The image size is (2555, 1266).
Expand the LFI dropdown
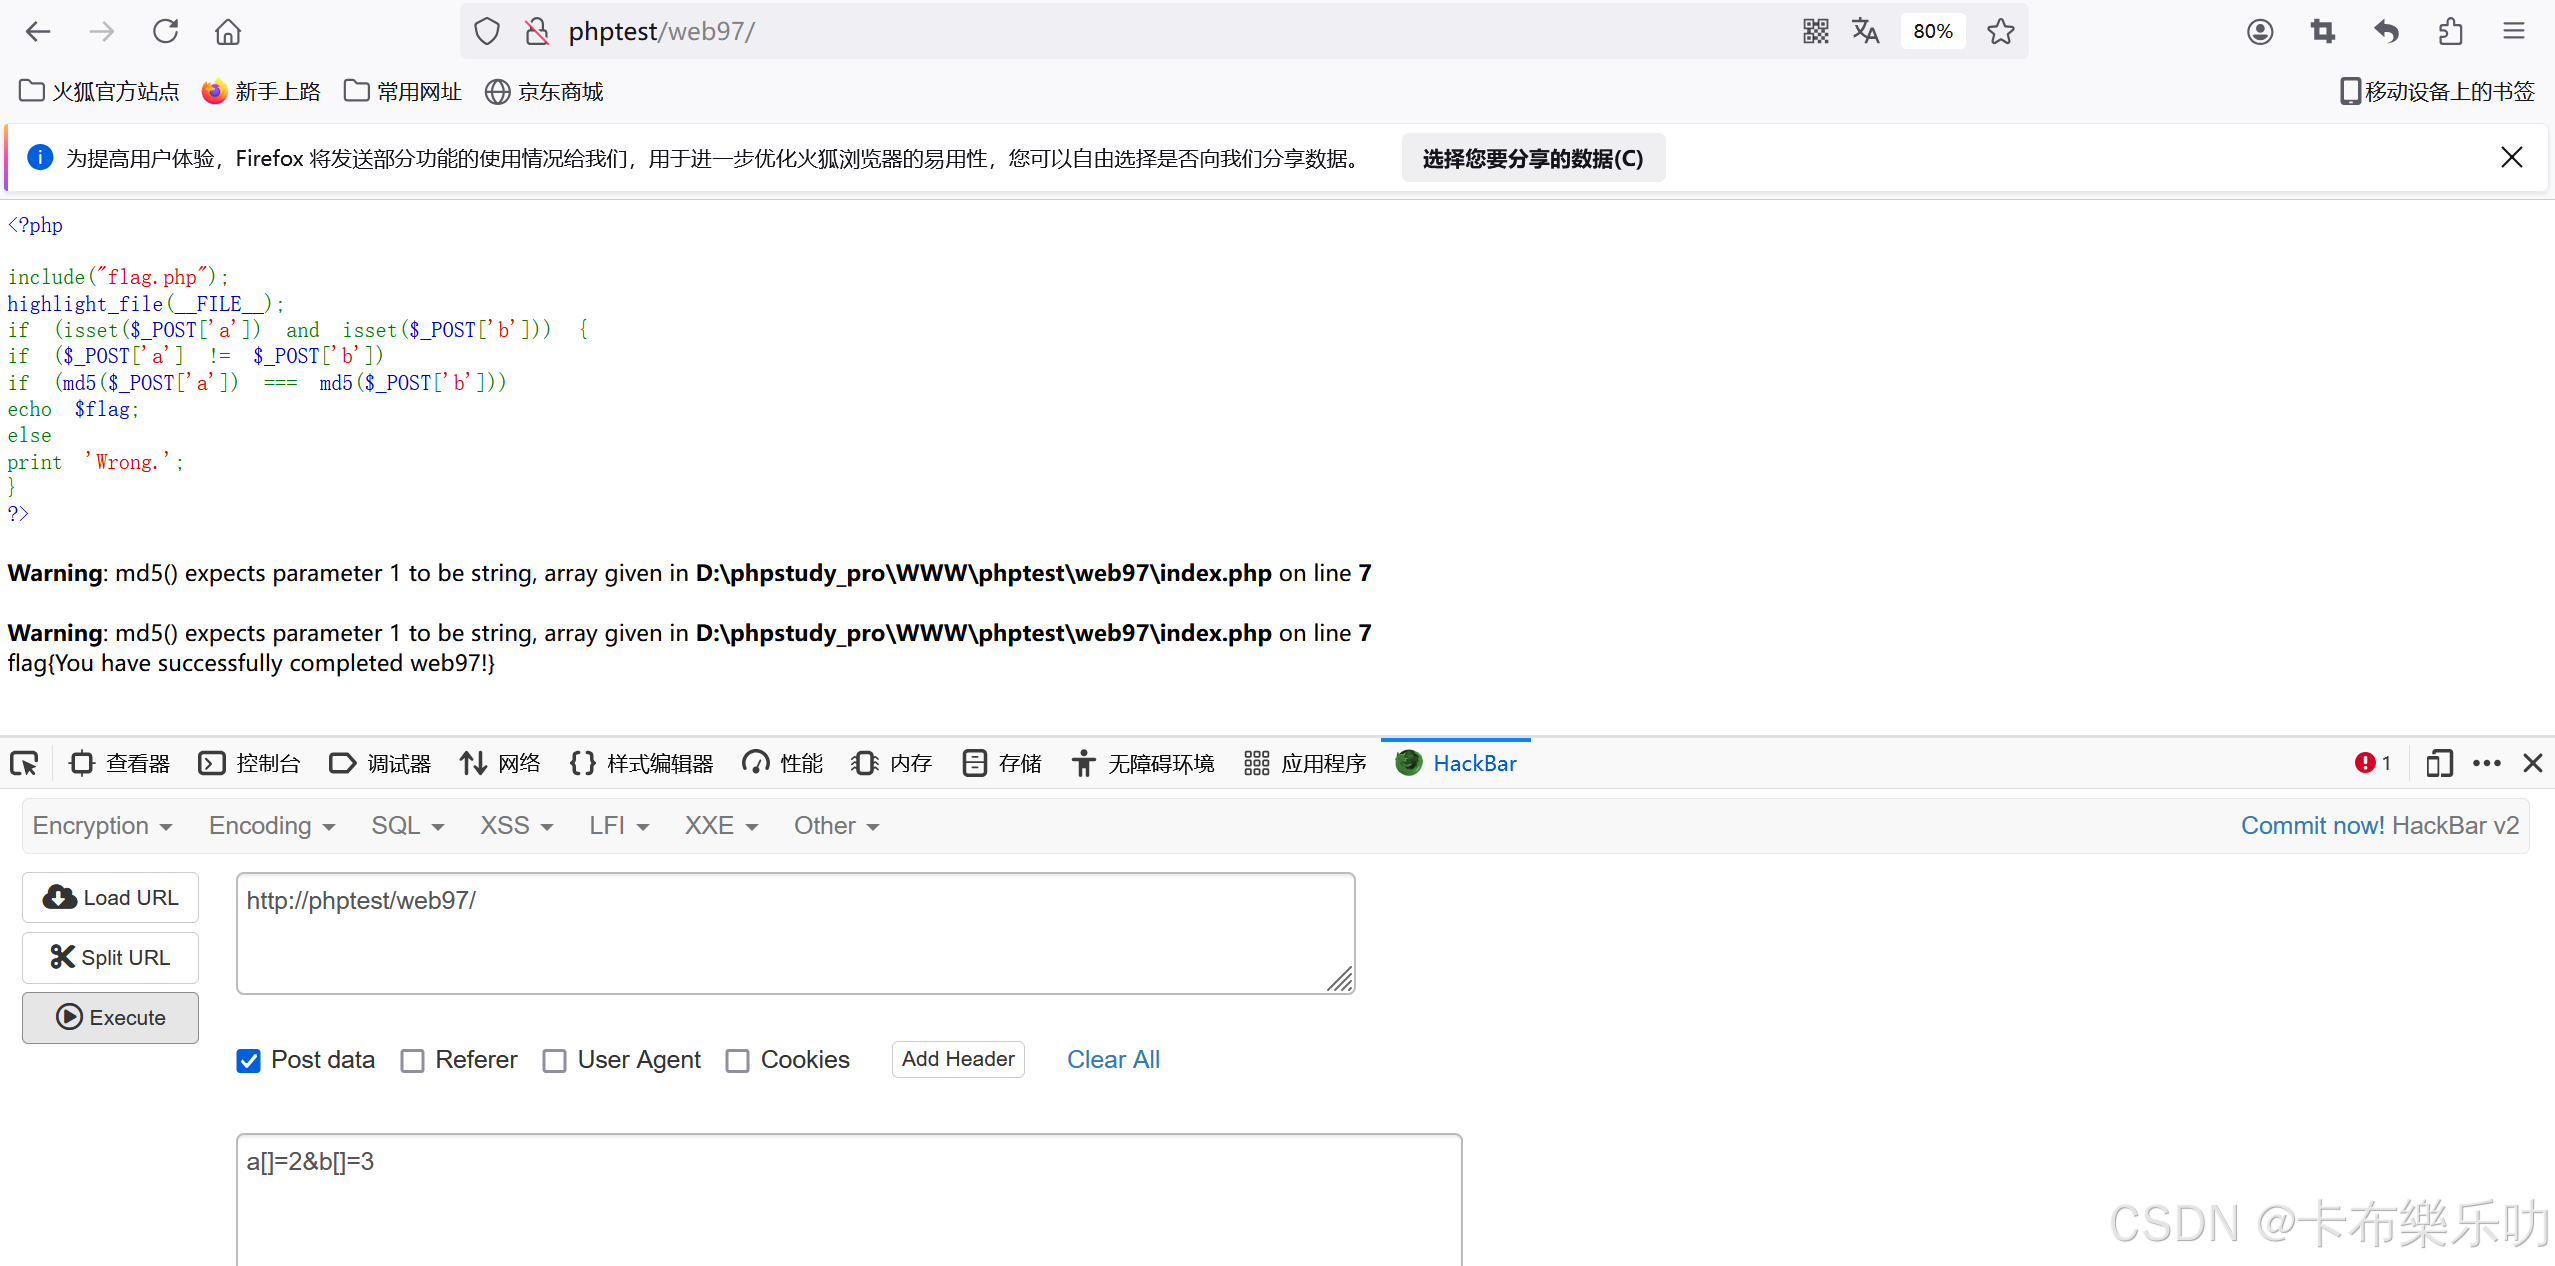[618, 826]
